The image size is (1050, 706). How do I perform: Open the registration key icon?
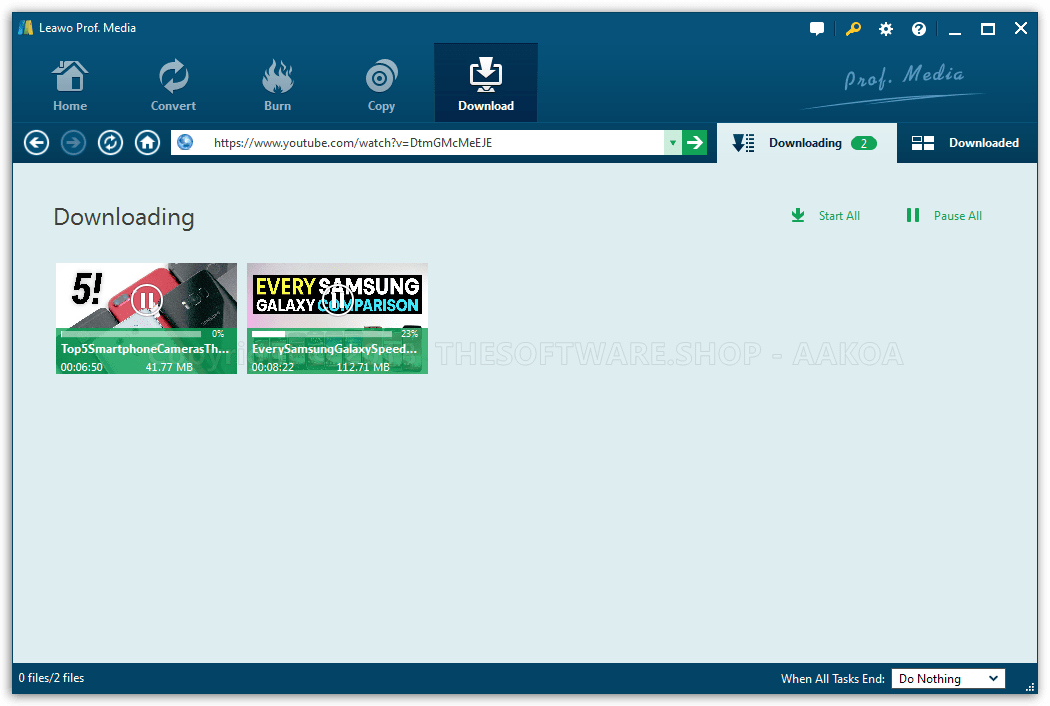coord(852,29)
